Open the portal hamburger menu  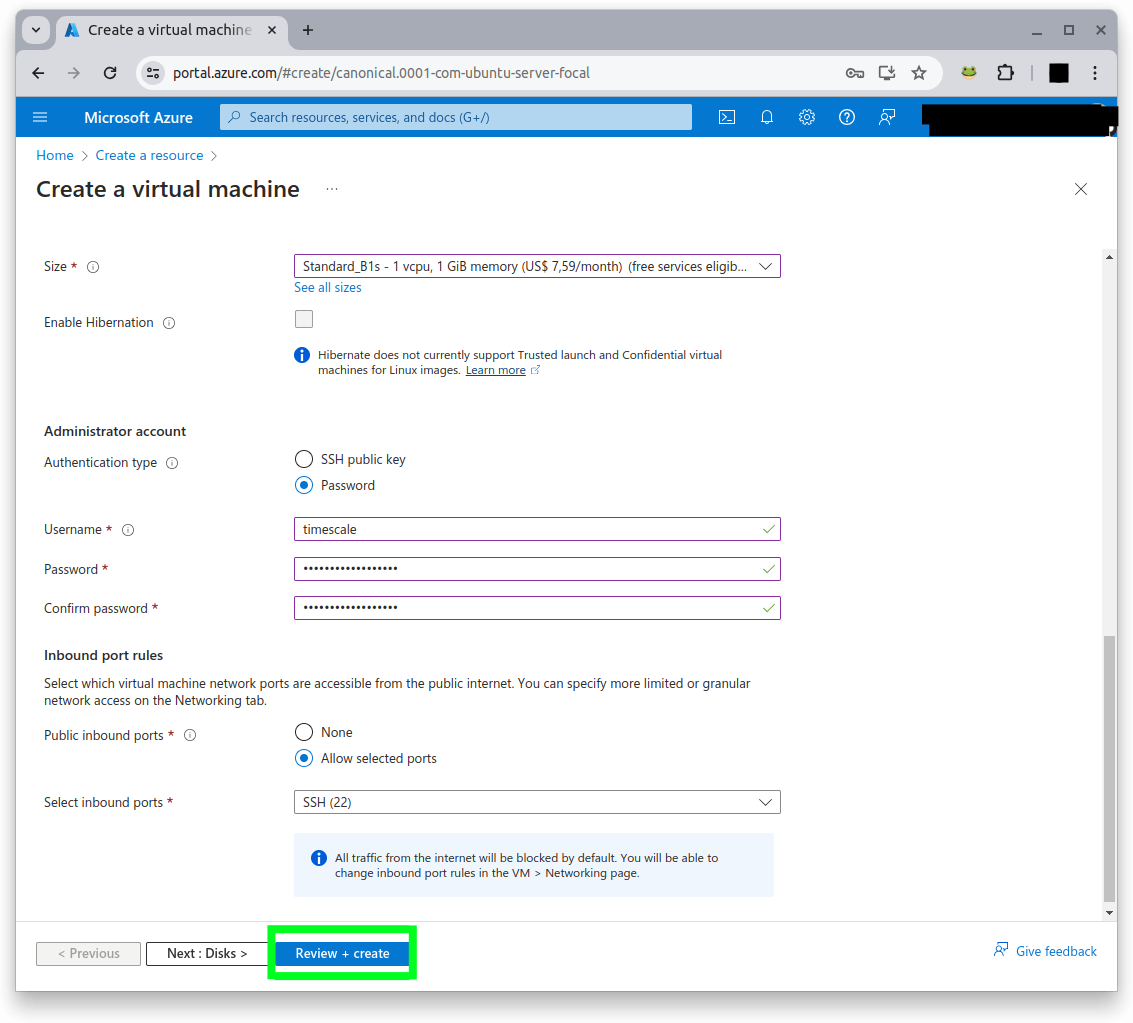coord(40,117)
